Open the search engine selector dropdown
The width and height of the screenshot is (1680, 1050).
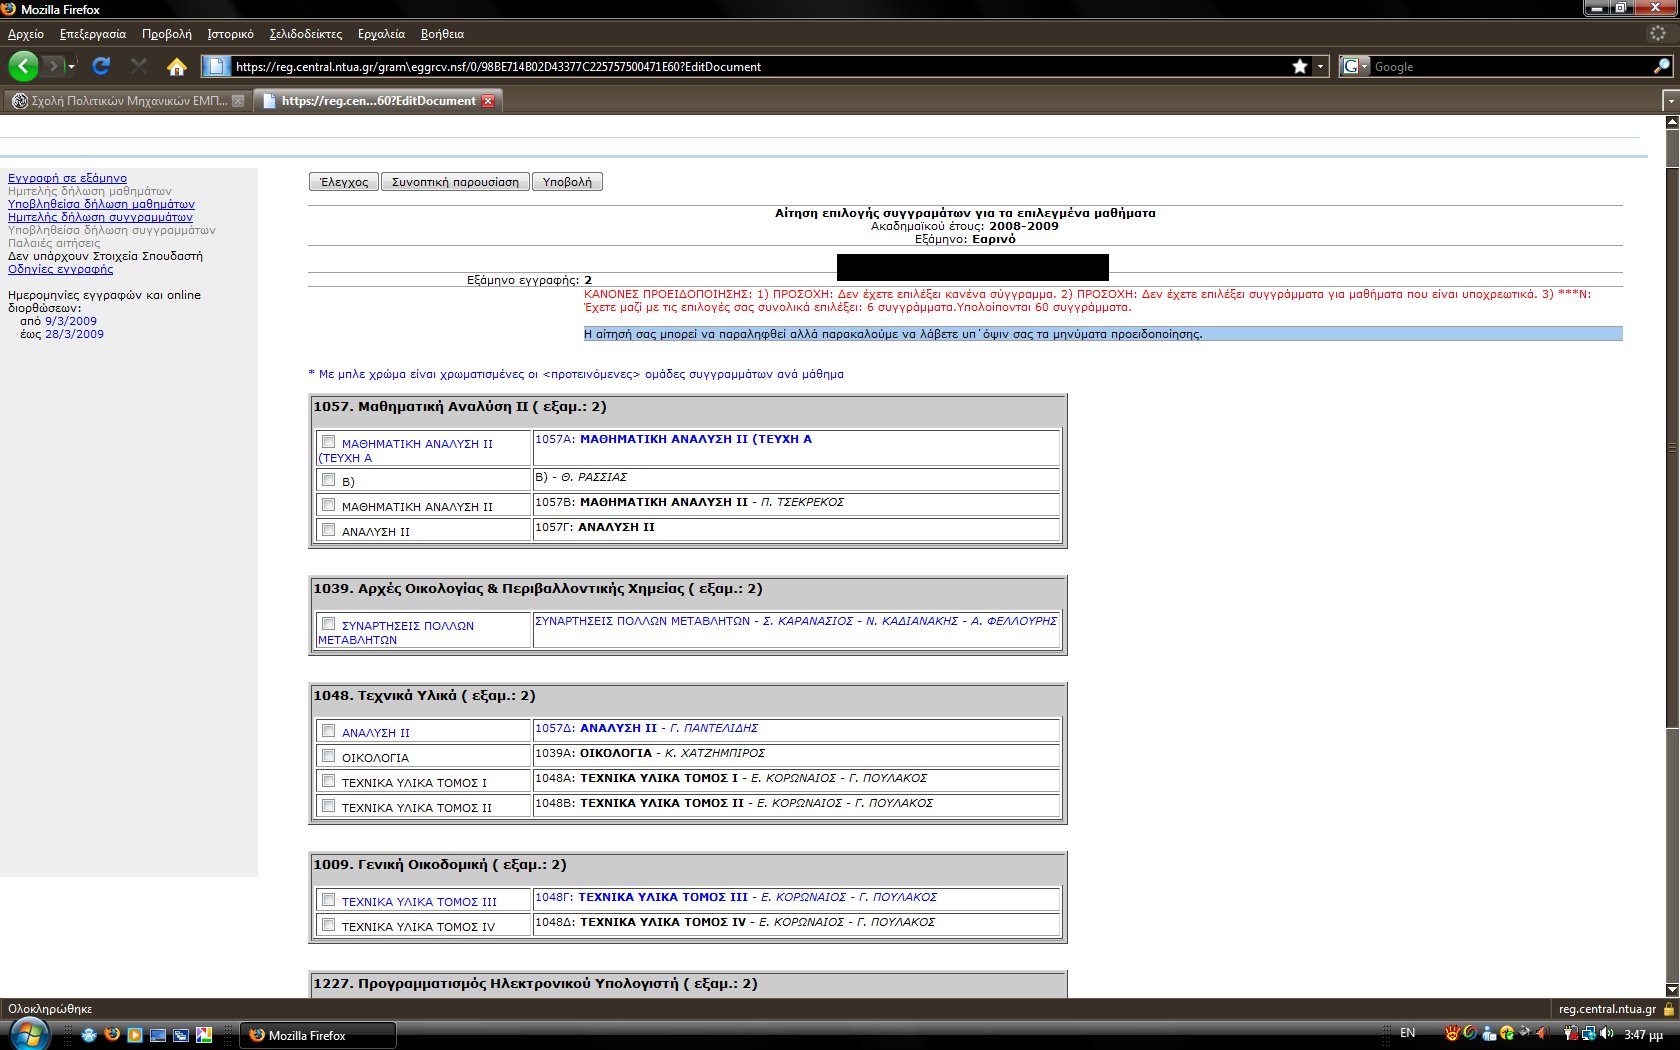[x=1355, y=67]
